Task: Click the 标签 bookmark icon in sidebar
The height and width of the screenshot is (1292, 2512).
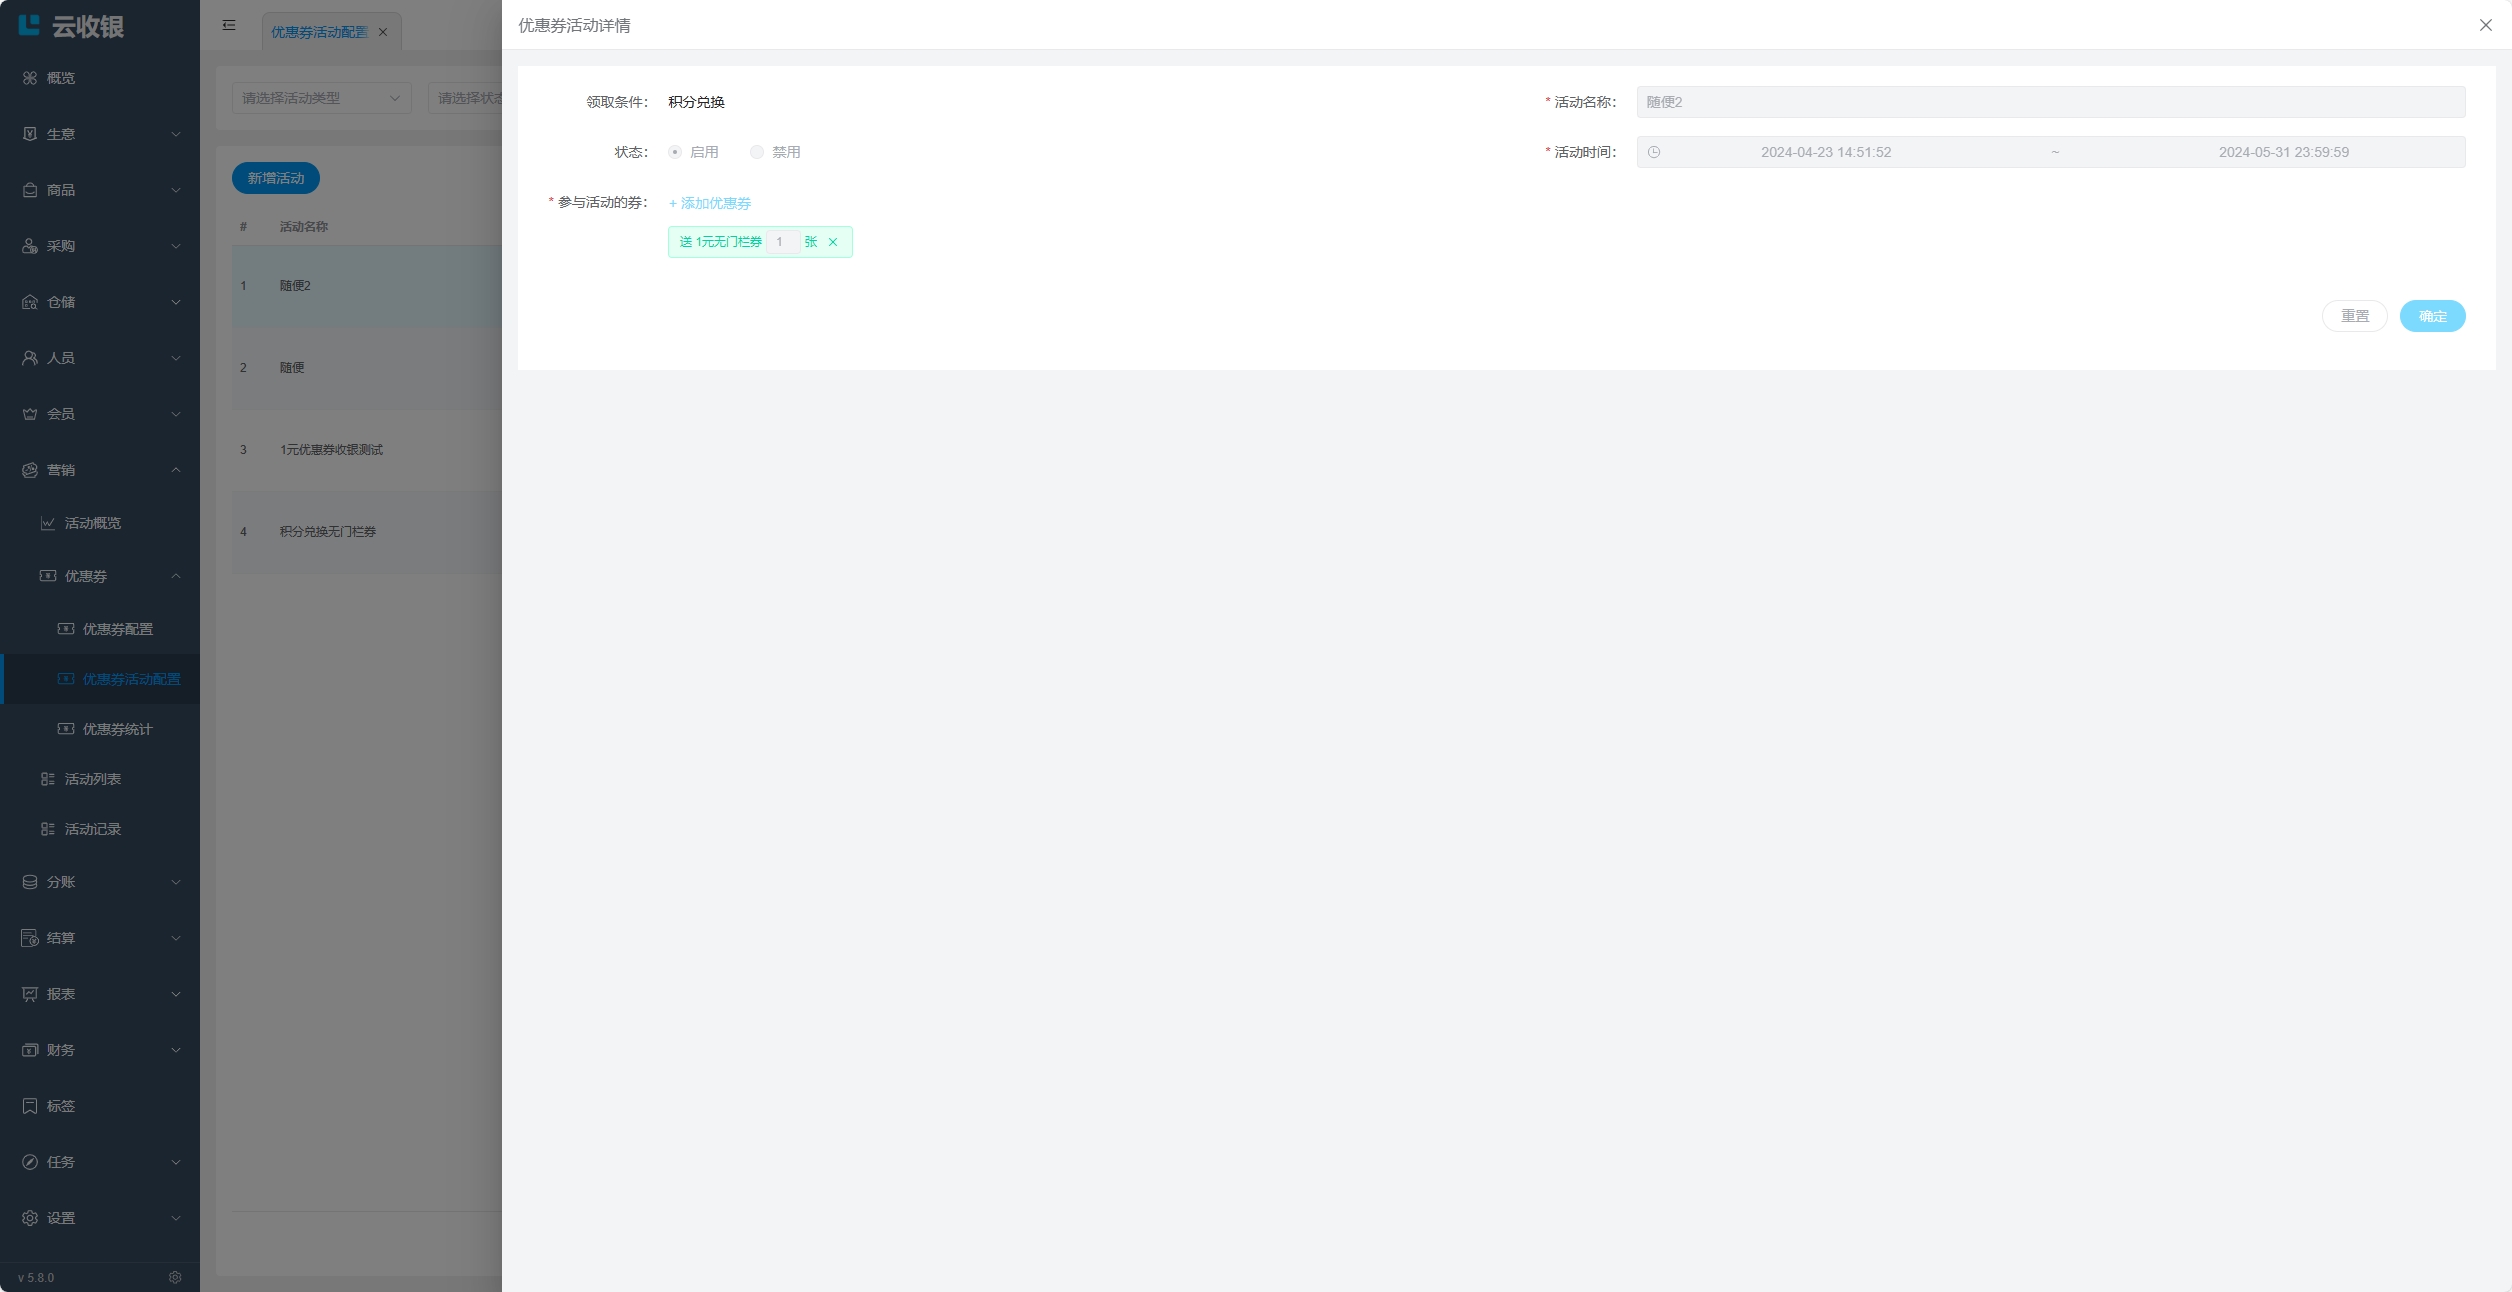Action: (x=30, y=1106)
